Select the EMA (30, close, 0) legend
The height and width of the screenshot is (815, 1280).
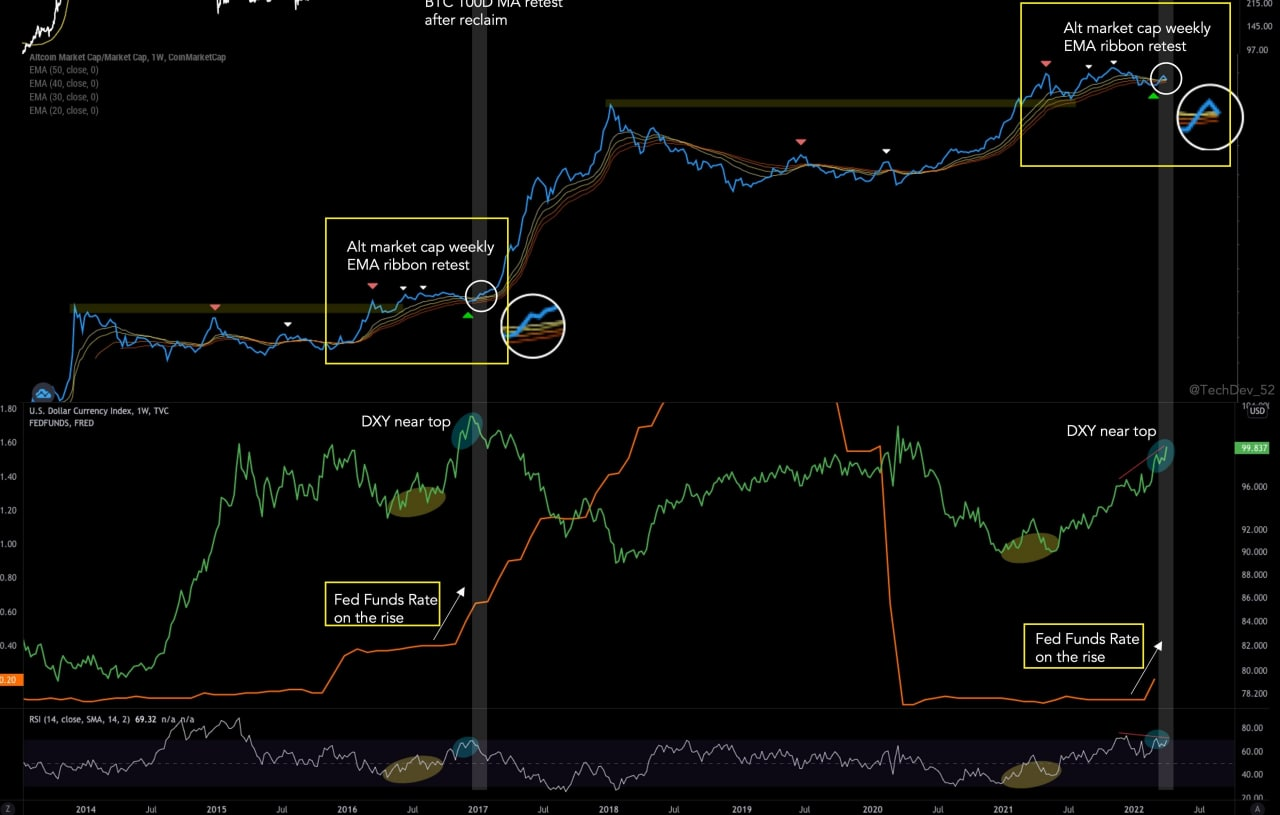point(64,97)
